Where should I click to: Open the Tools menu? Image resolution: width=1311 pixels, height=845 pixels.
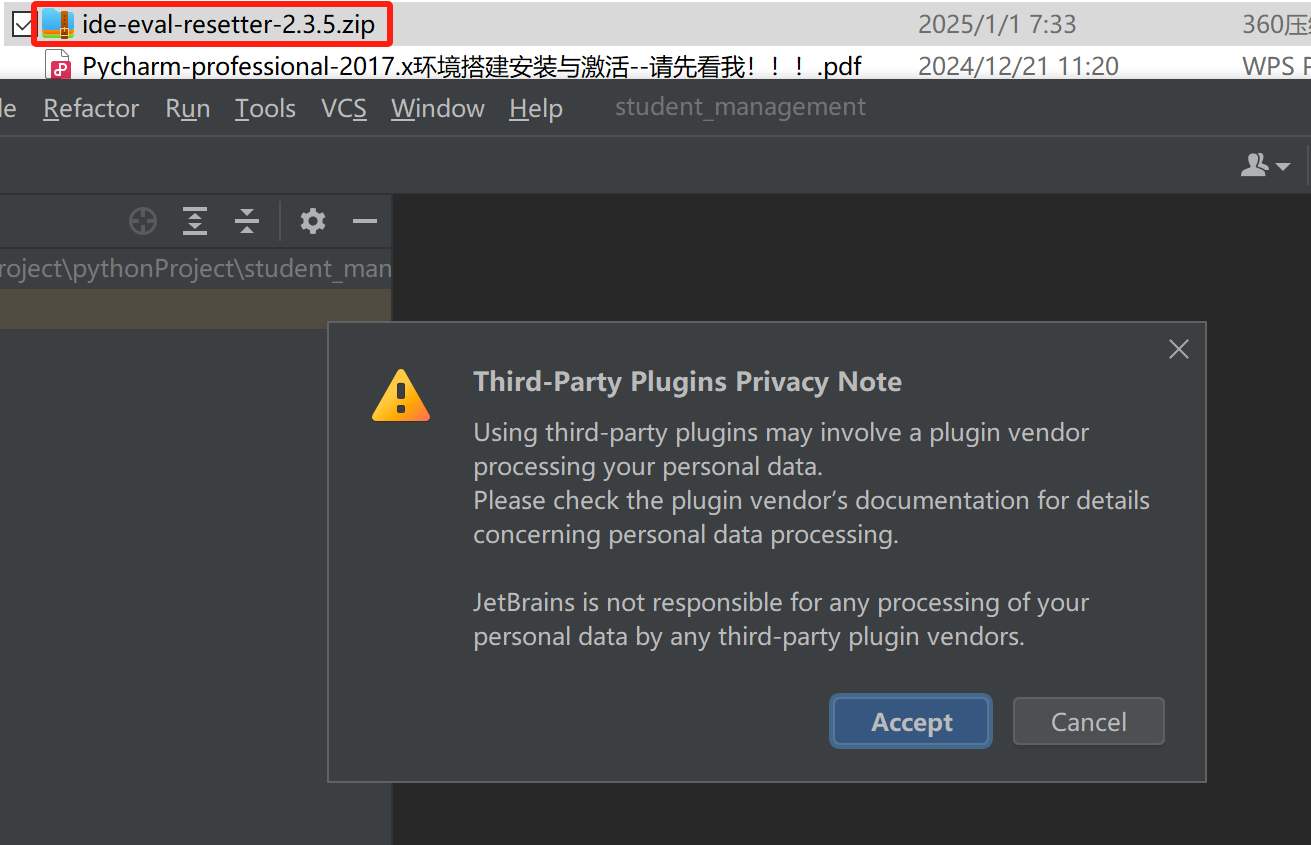coord(265,108)
